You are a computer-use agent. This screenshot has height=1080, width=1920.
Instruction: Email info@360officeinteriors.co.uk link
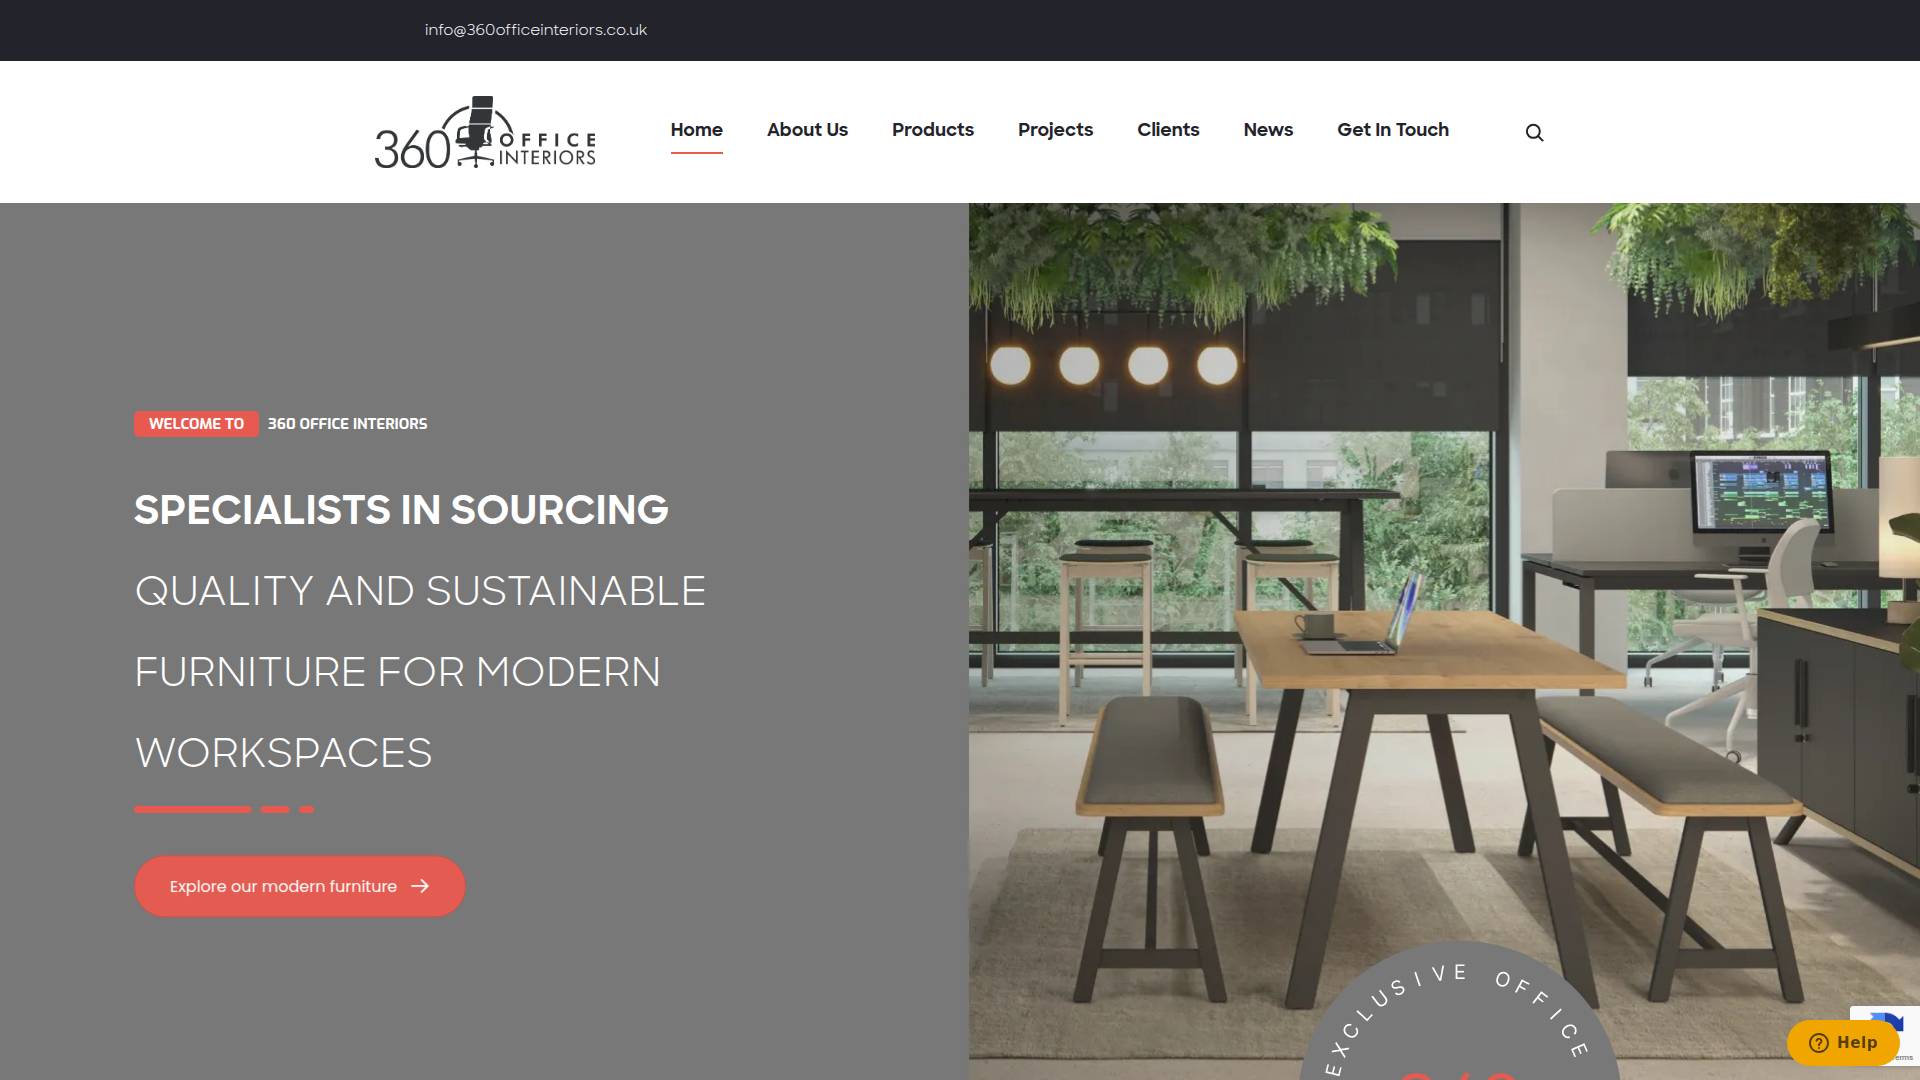click(x=535, y=30)
